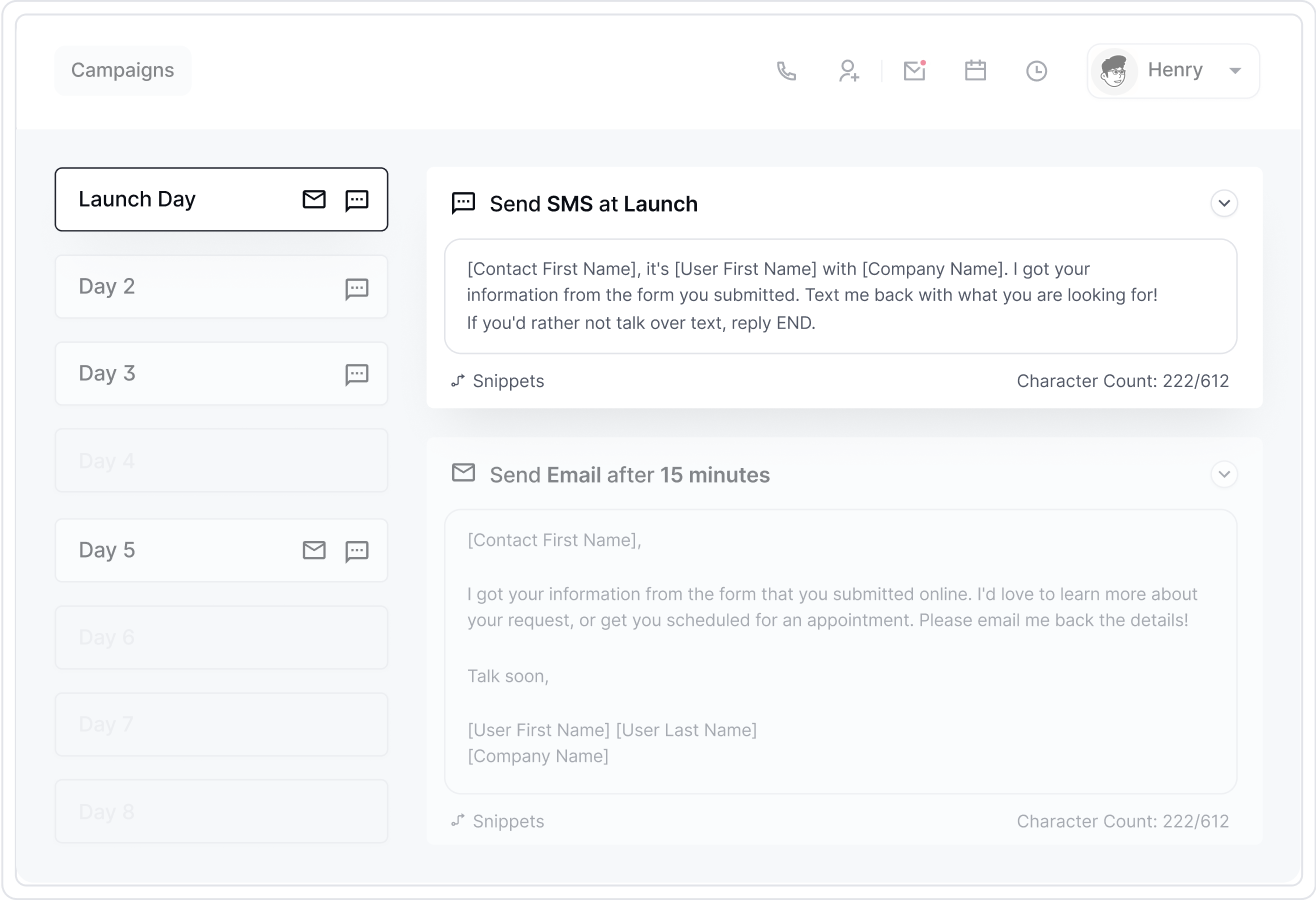Click the email envelope icon on Launch Day
Image resolution: width=1316 pixels, height=900 pixels.
[313, 200]
